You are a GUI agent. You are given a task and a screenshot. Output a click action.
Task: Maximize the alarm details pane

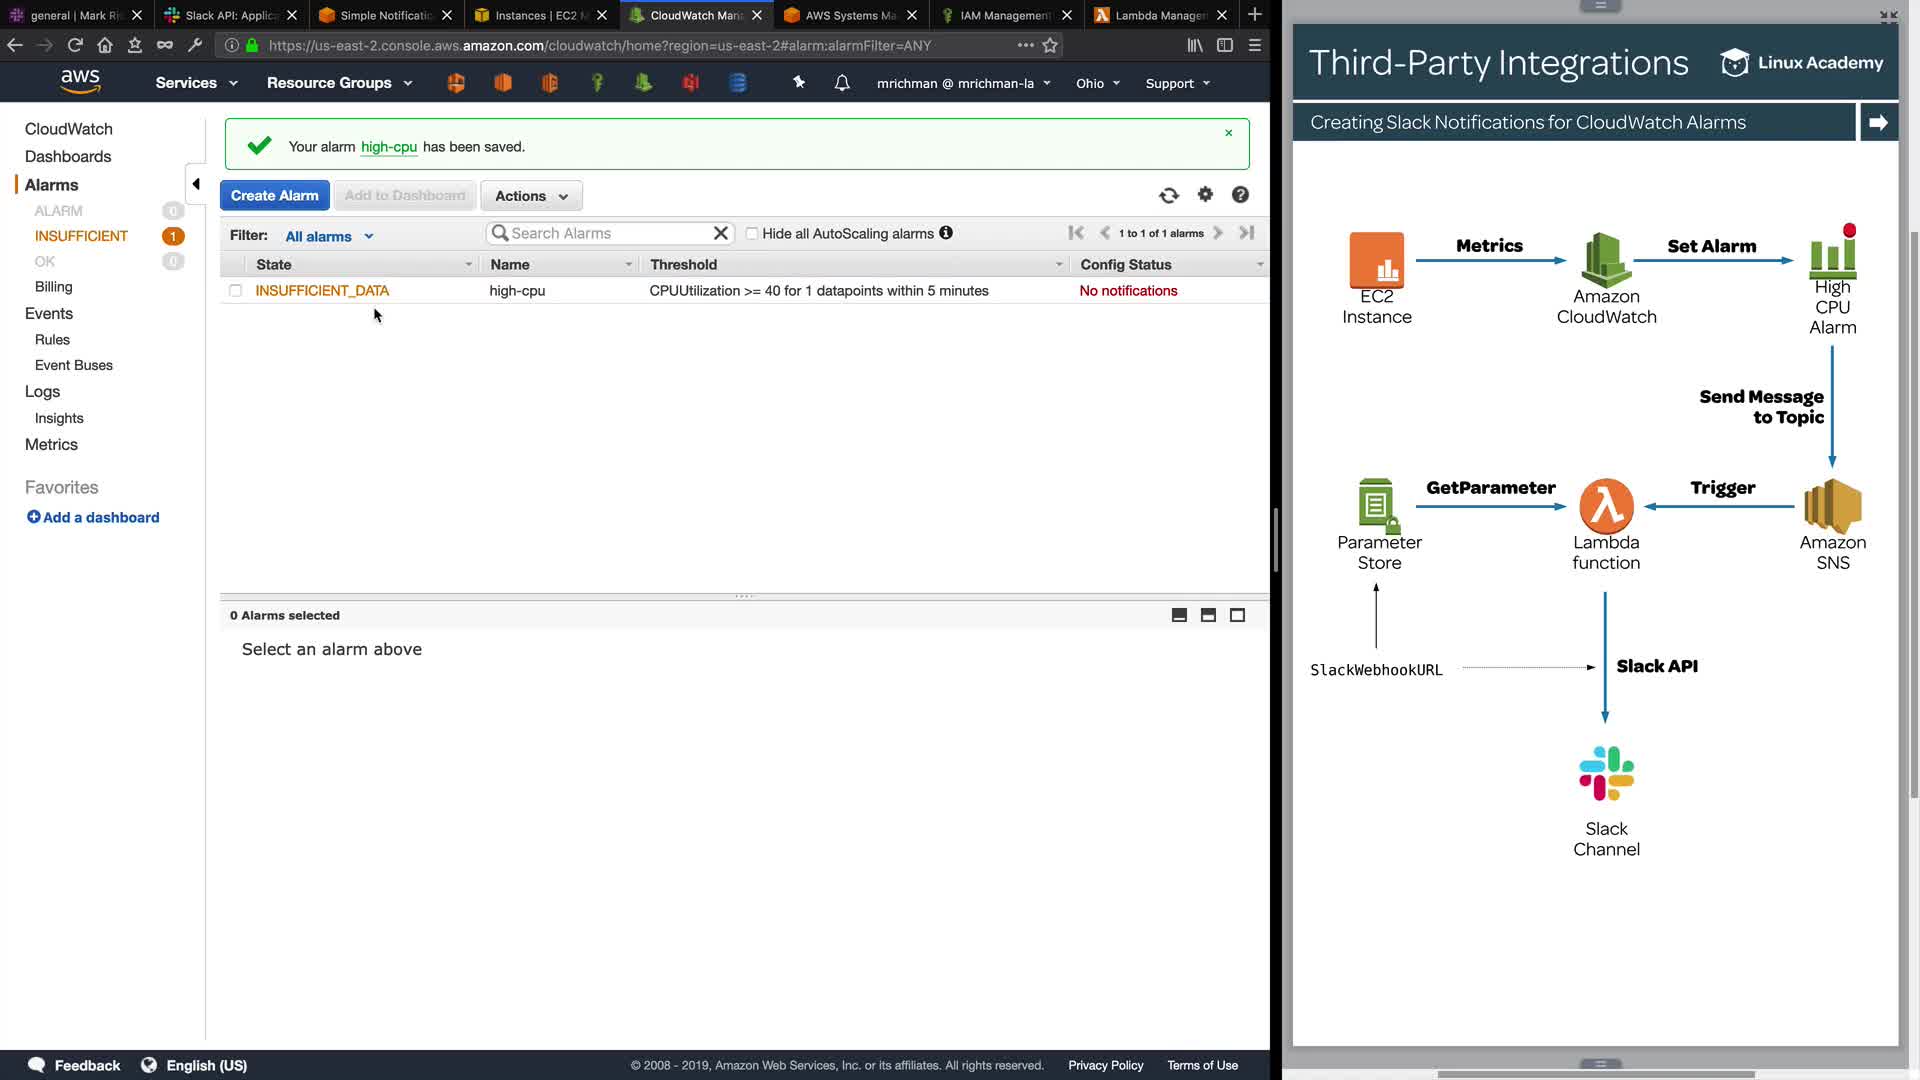(x=1237, y=615)
